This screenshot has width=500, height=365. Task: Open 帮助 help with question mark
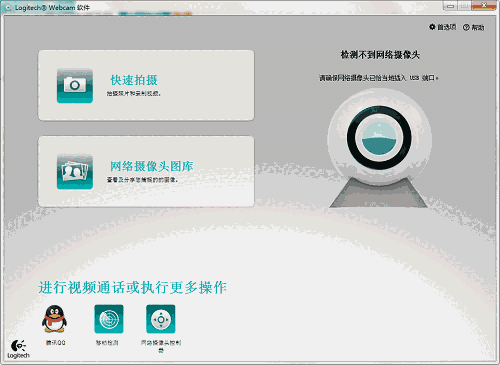[473, 27]
